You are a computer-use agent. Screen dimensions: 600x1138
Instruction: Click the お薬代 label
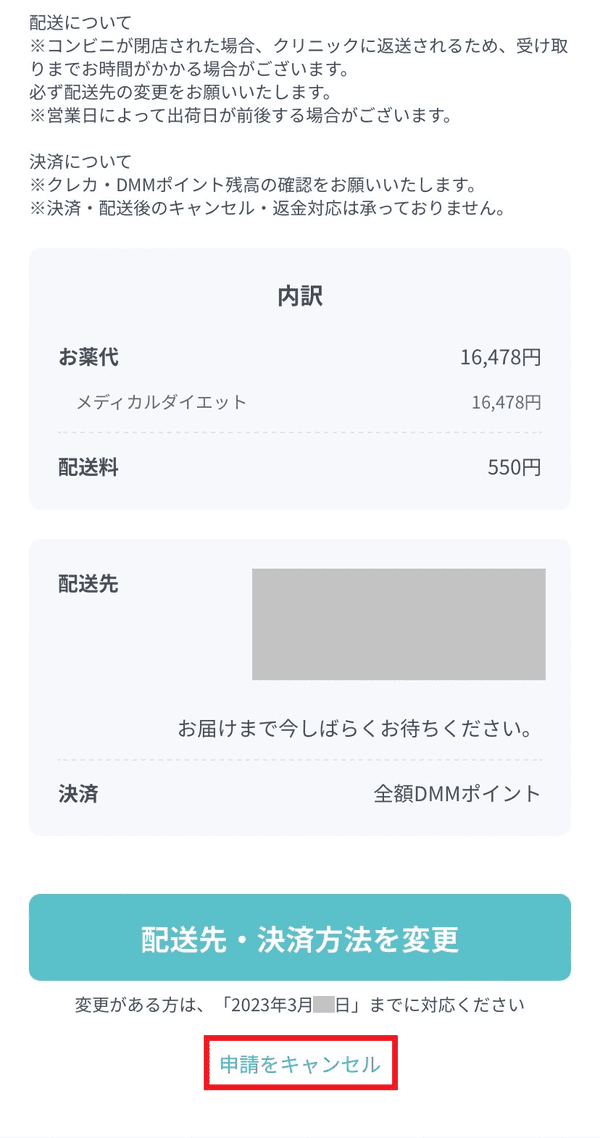point(89,357)
